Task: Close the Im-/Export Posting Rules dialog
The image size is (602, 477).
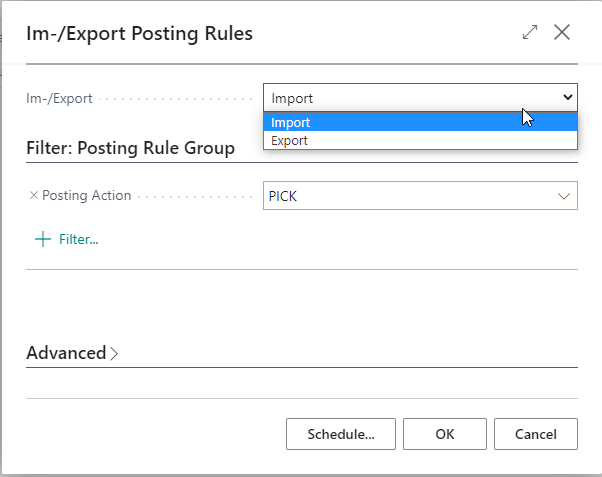Action: (x=562, y=32)
